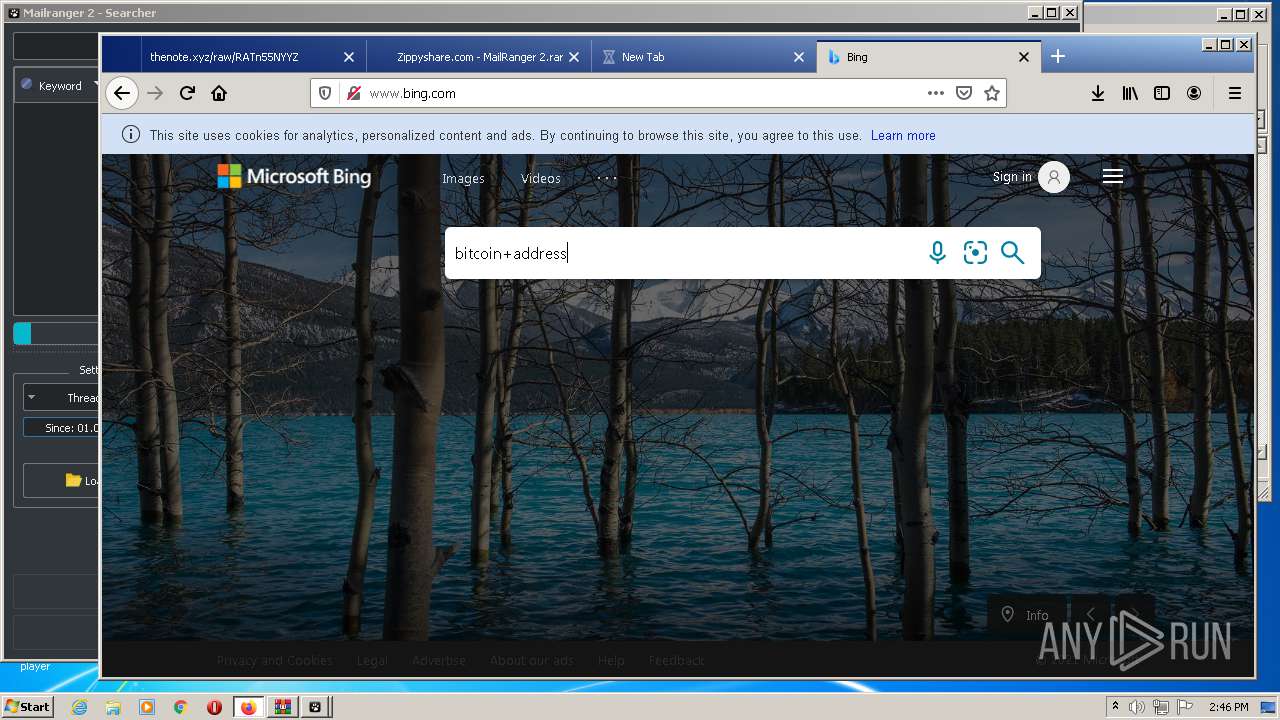Open Windows Start menu
Screen dimensions: 1280x720
27,707
